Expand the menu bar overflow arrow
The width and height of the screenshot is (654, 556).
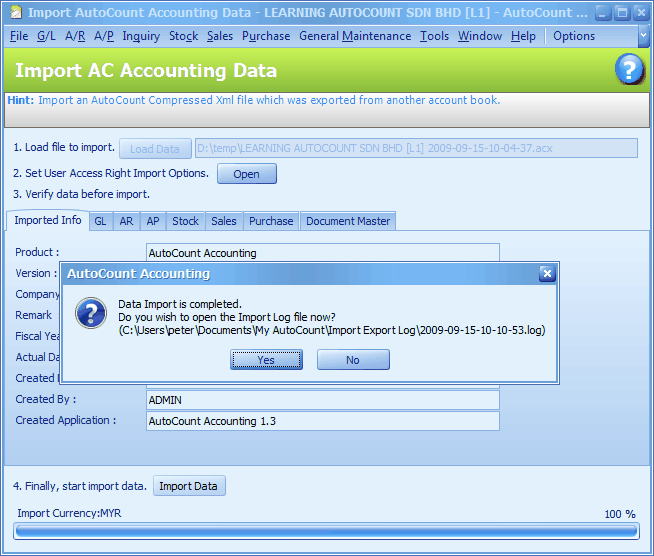pos(644,36)
